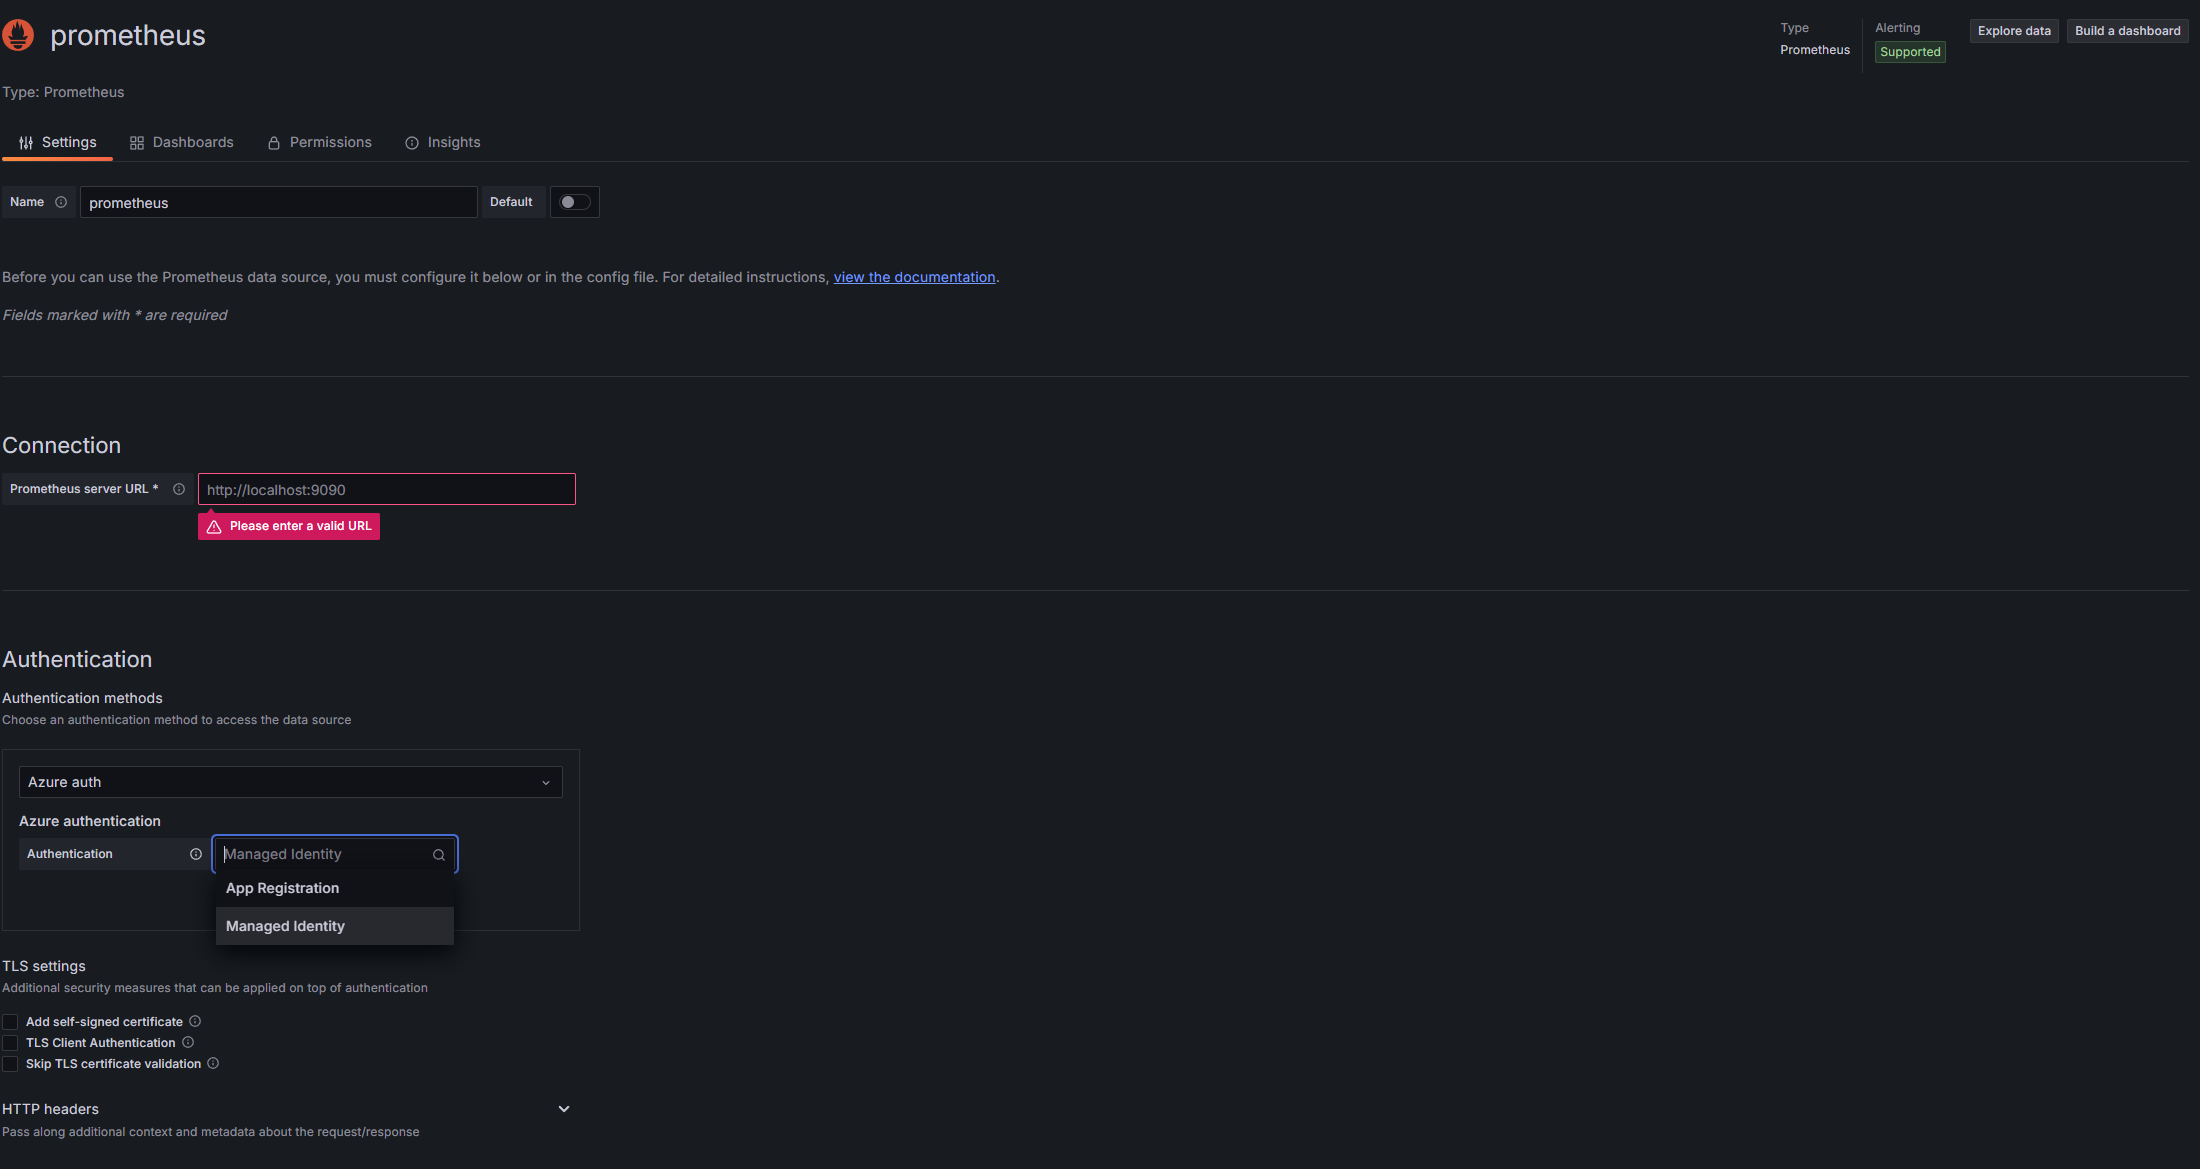The width and height of the screenshot is (2200, 1169).
Task: Click the Supported alerting badge
Action: pos(1910,52)
